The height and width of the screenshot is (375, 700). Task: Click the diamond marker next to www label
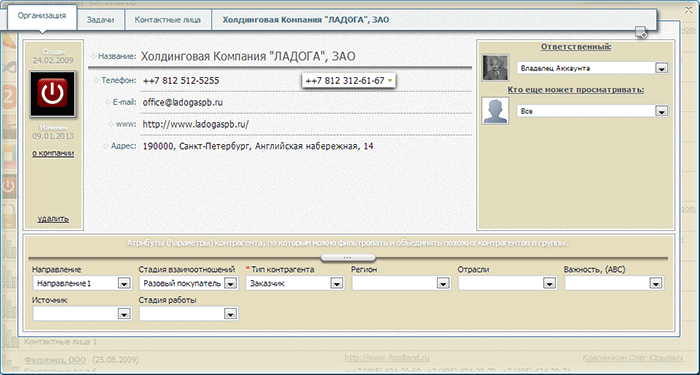pos(111,124)
